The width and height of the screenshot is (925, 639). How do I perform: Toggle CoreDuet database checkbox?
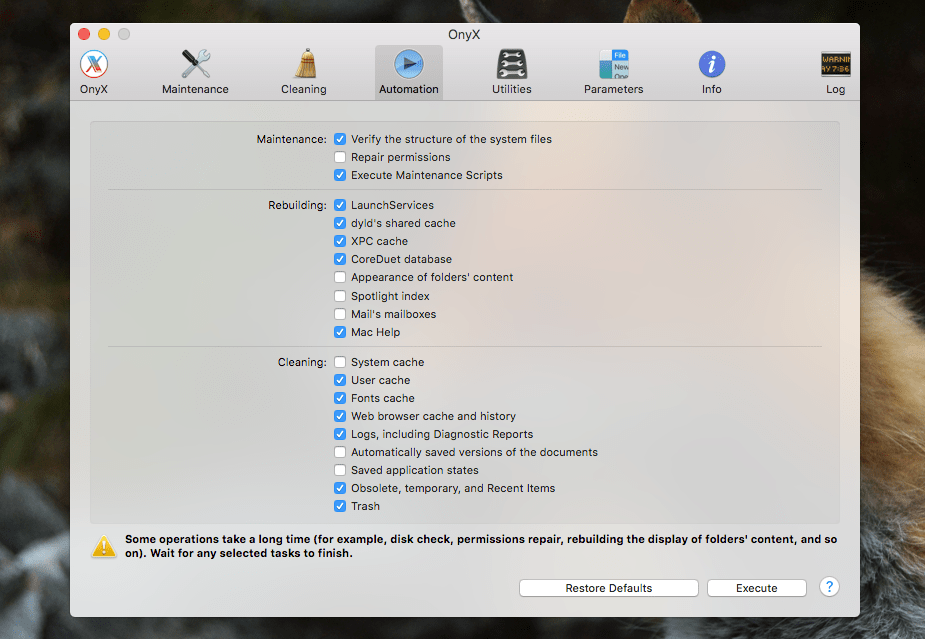click(x=340, y=259)
